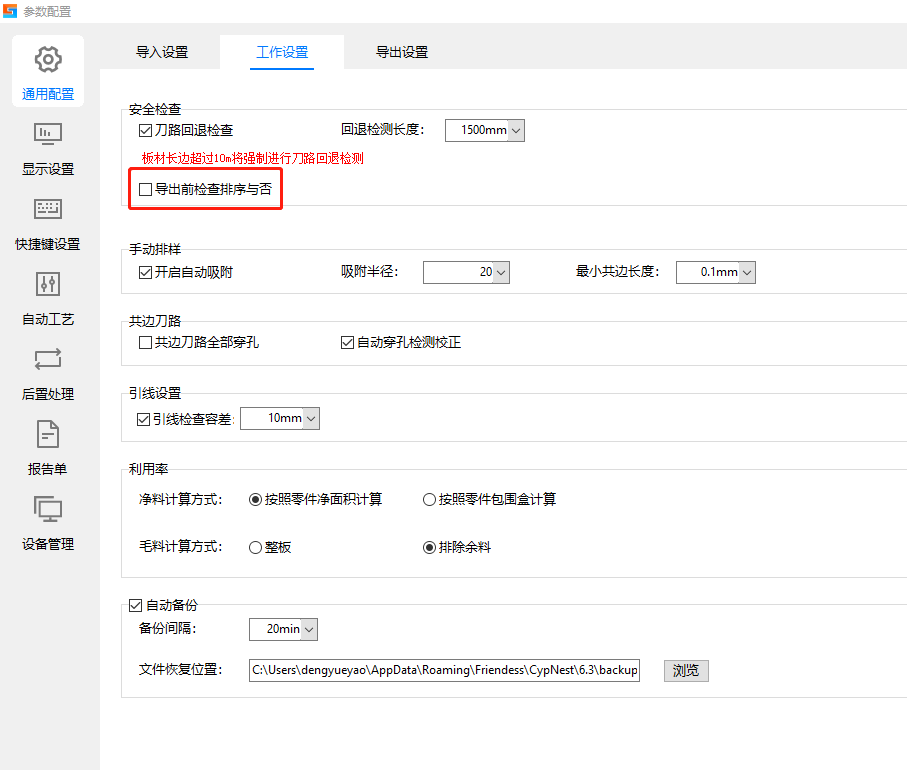Open 后置处理 loop arrows icon
Viewport: 907px width, 770px height.
click(x=48, y=359)
